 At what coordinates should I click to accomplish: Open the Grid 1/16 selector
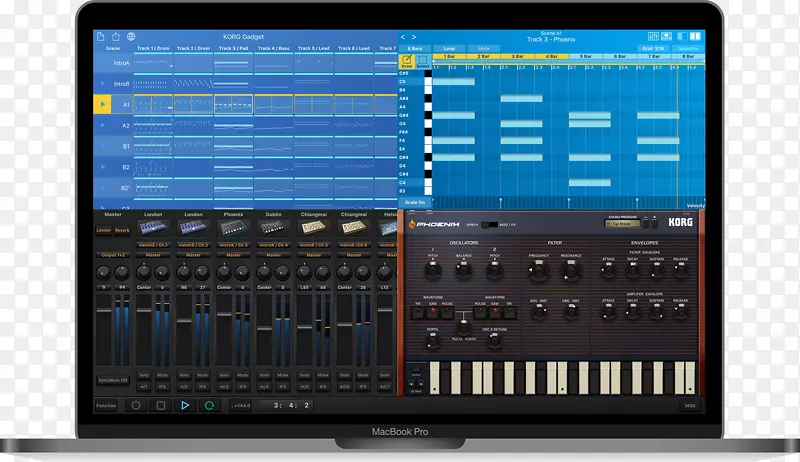coord(653,48)
